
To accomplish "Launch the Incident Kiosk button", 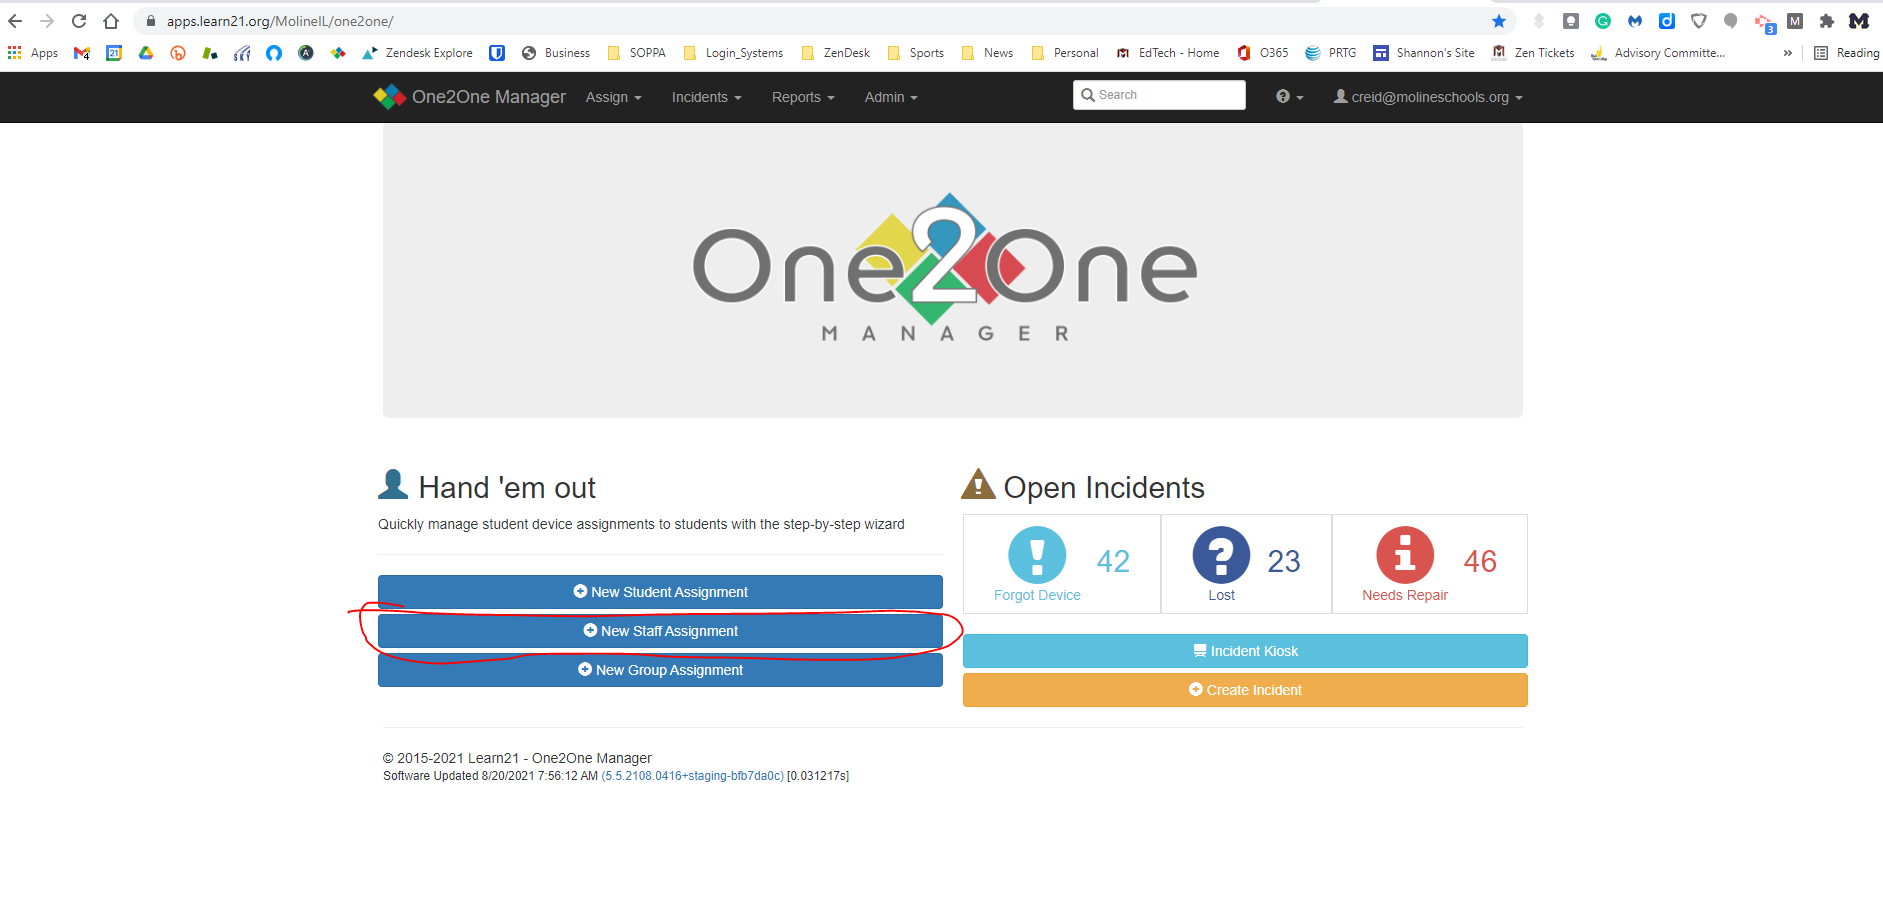I will point(1245,651).
